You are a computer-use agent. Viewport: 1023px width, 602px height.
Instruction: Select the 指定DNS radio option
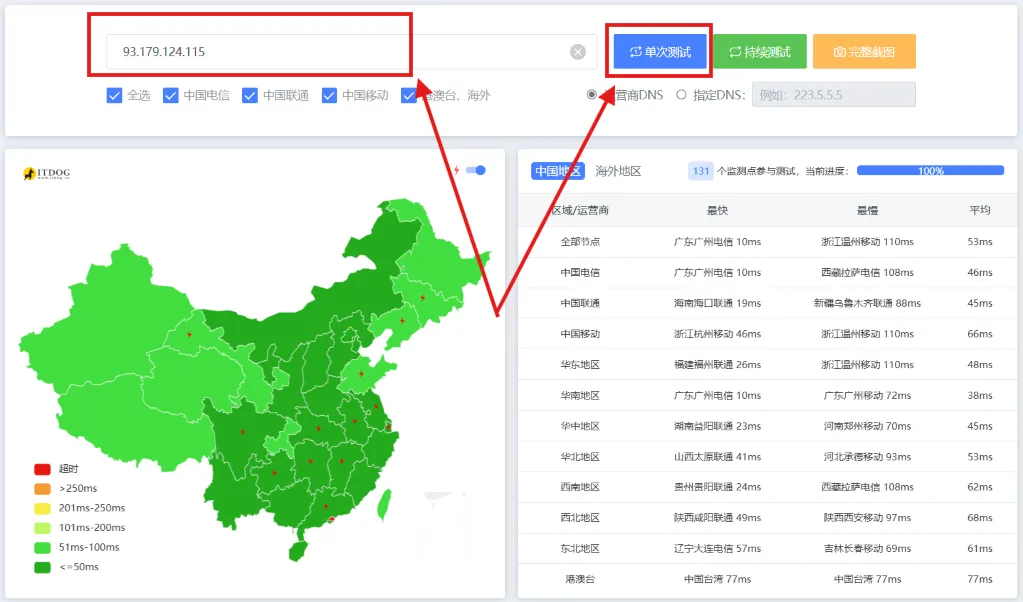pos(681,95)
